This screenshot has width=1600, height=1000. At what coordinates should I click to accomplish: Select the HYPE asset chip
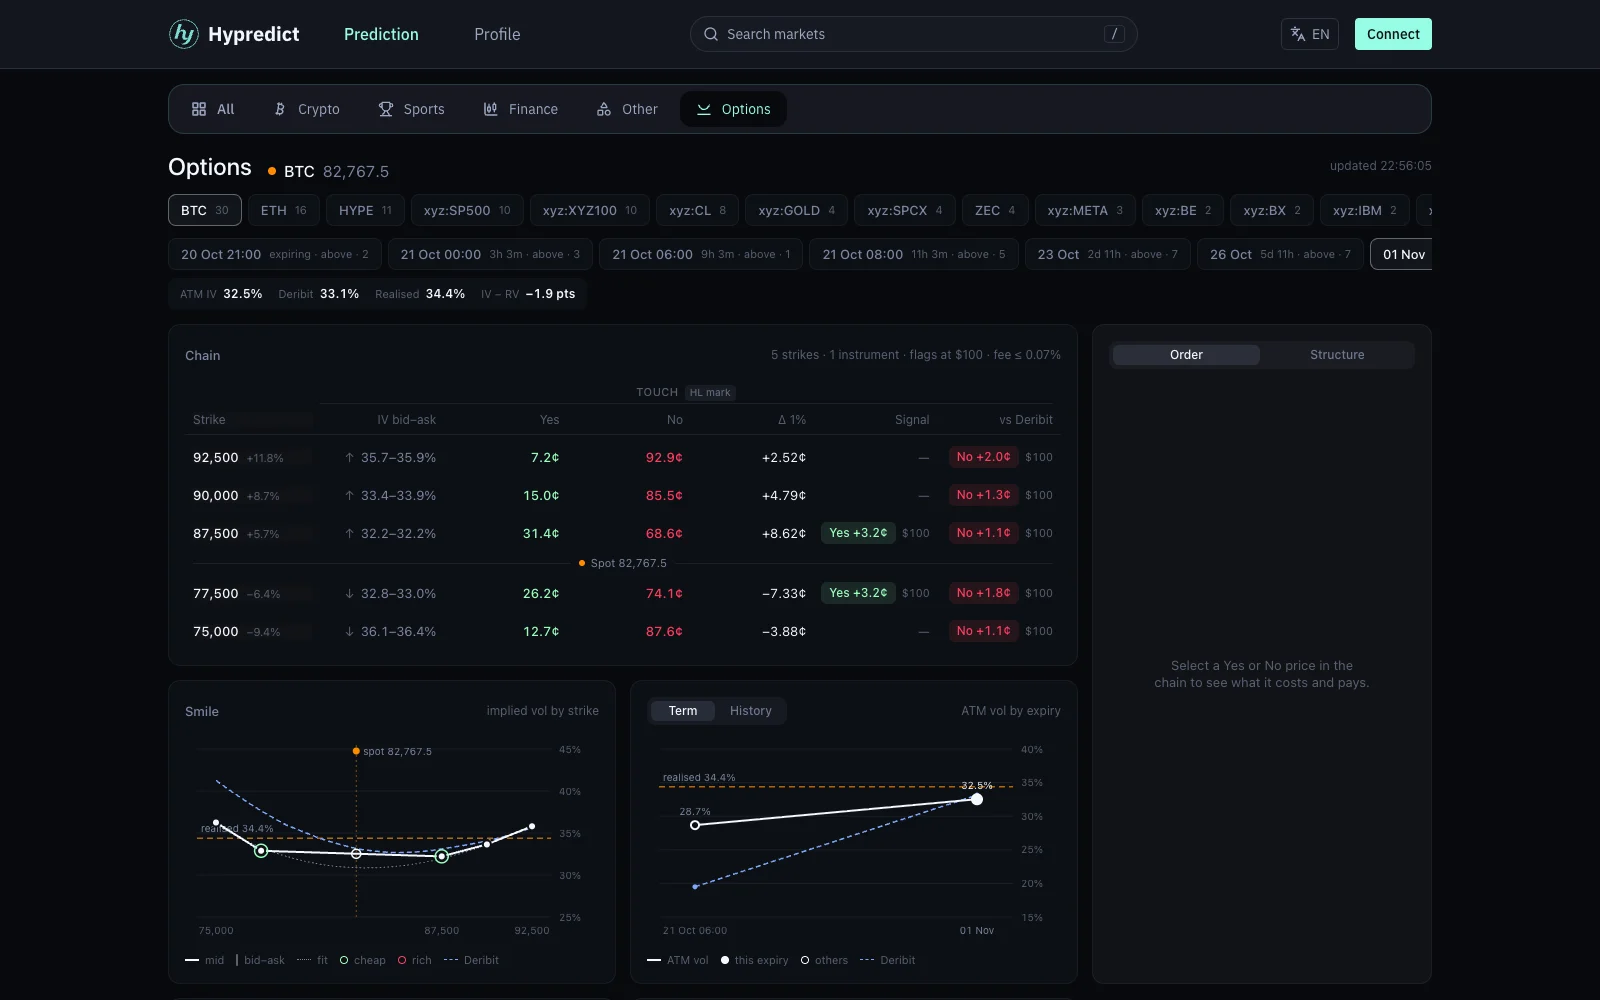pyautogui.click(x=365, y=210)
